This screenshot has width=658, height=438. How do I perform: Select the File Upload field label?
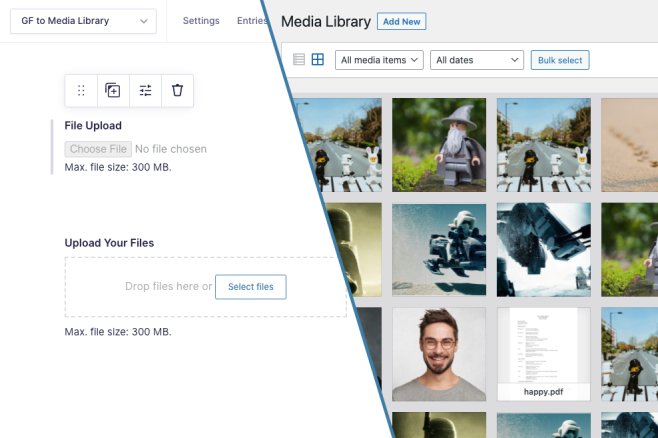click(93, 125)
